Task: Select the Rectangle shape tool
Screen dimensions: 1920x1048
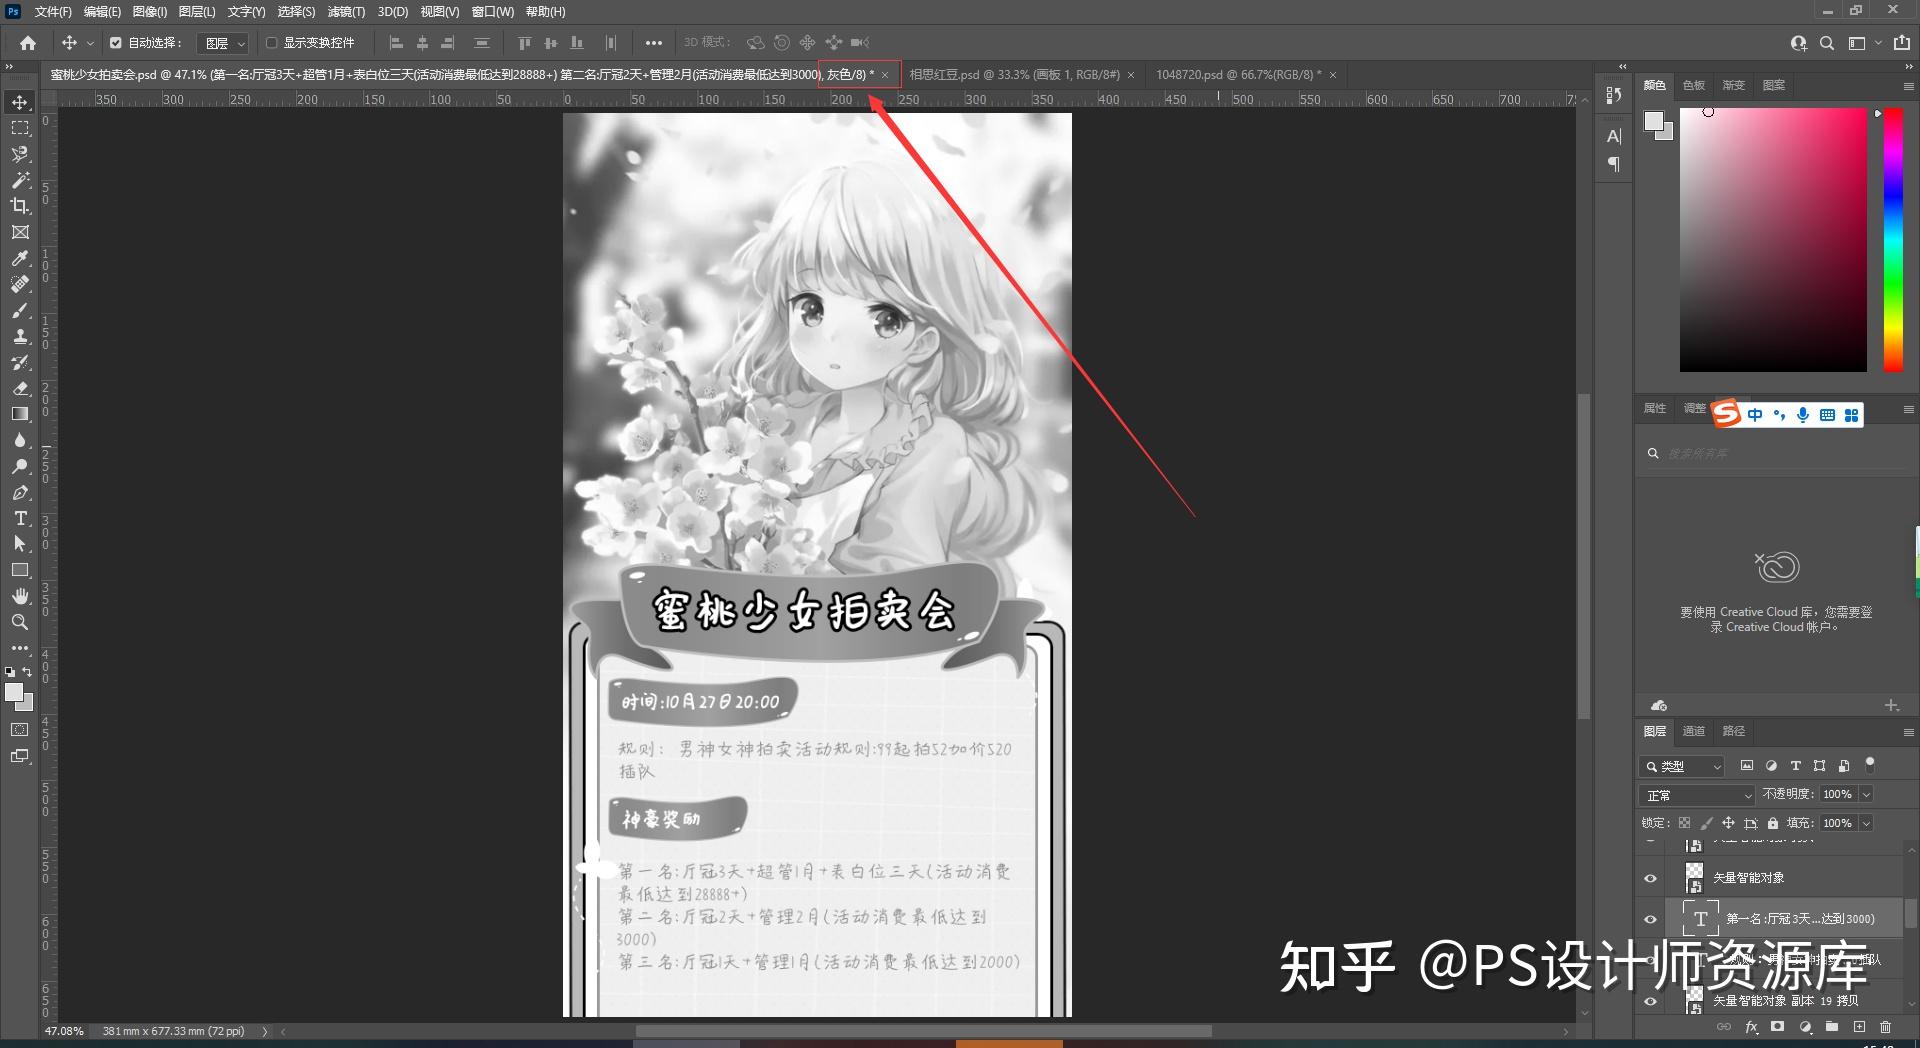Action: [20, 570]
